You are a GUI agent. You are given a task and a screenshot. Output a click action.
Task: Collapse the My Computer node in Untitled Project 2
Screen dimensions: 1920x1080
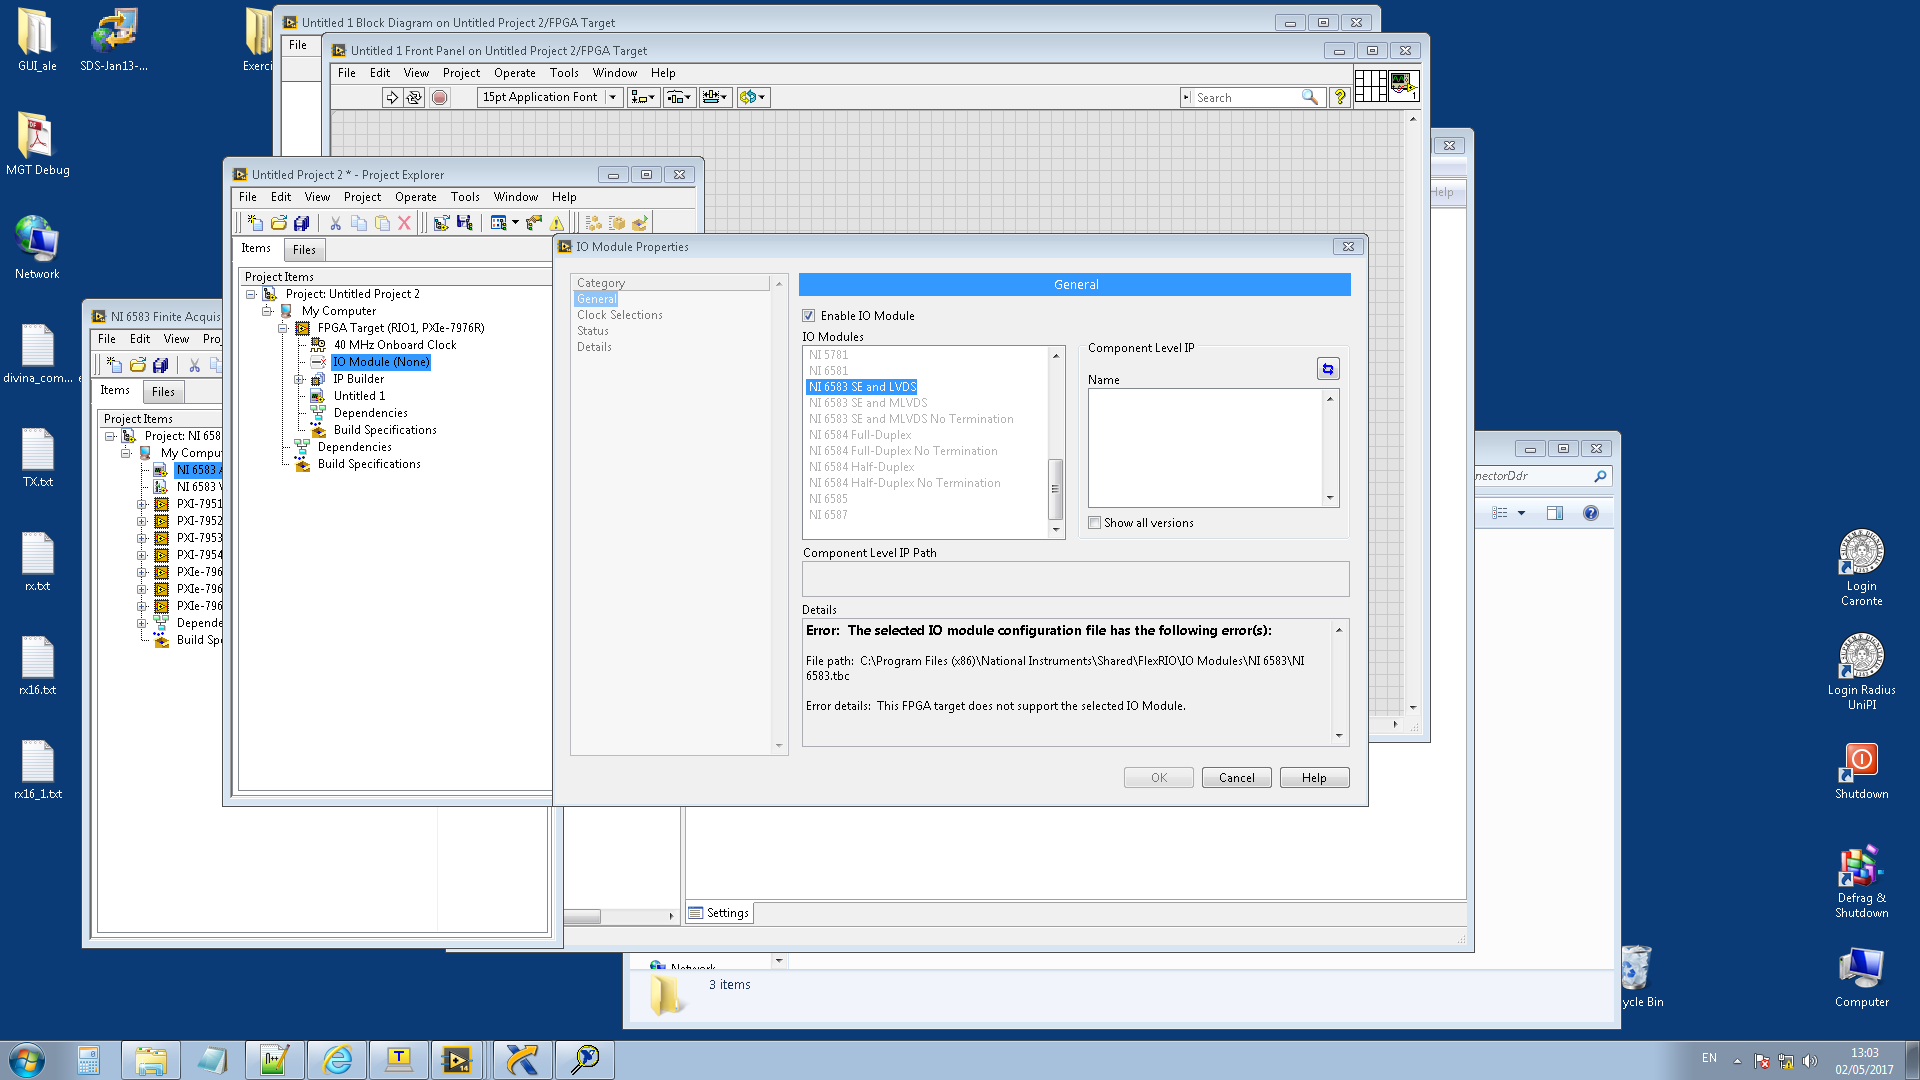(x=267, y=311)
